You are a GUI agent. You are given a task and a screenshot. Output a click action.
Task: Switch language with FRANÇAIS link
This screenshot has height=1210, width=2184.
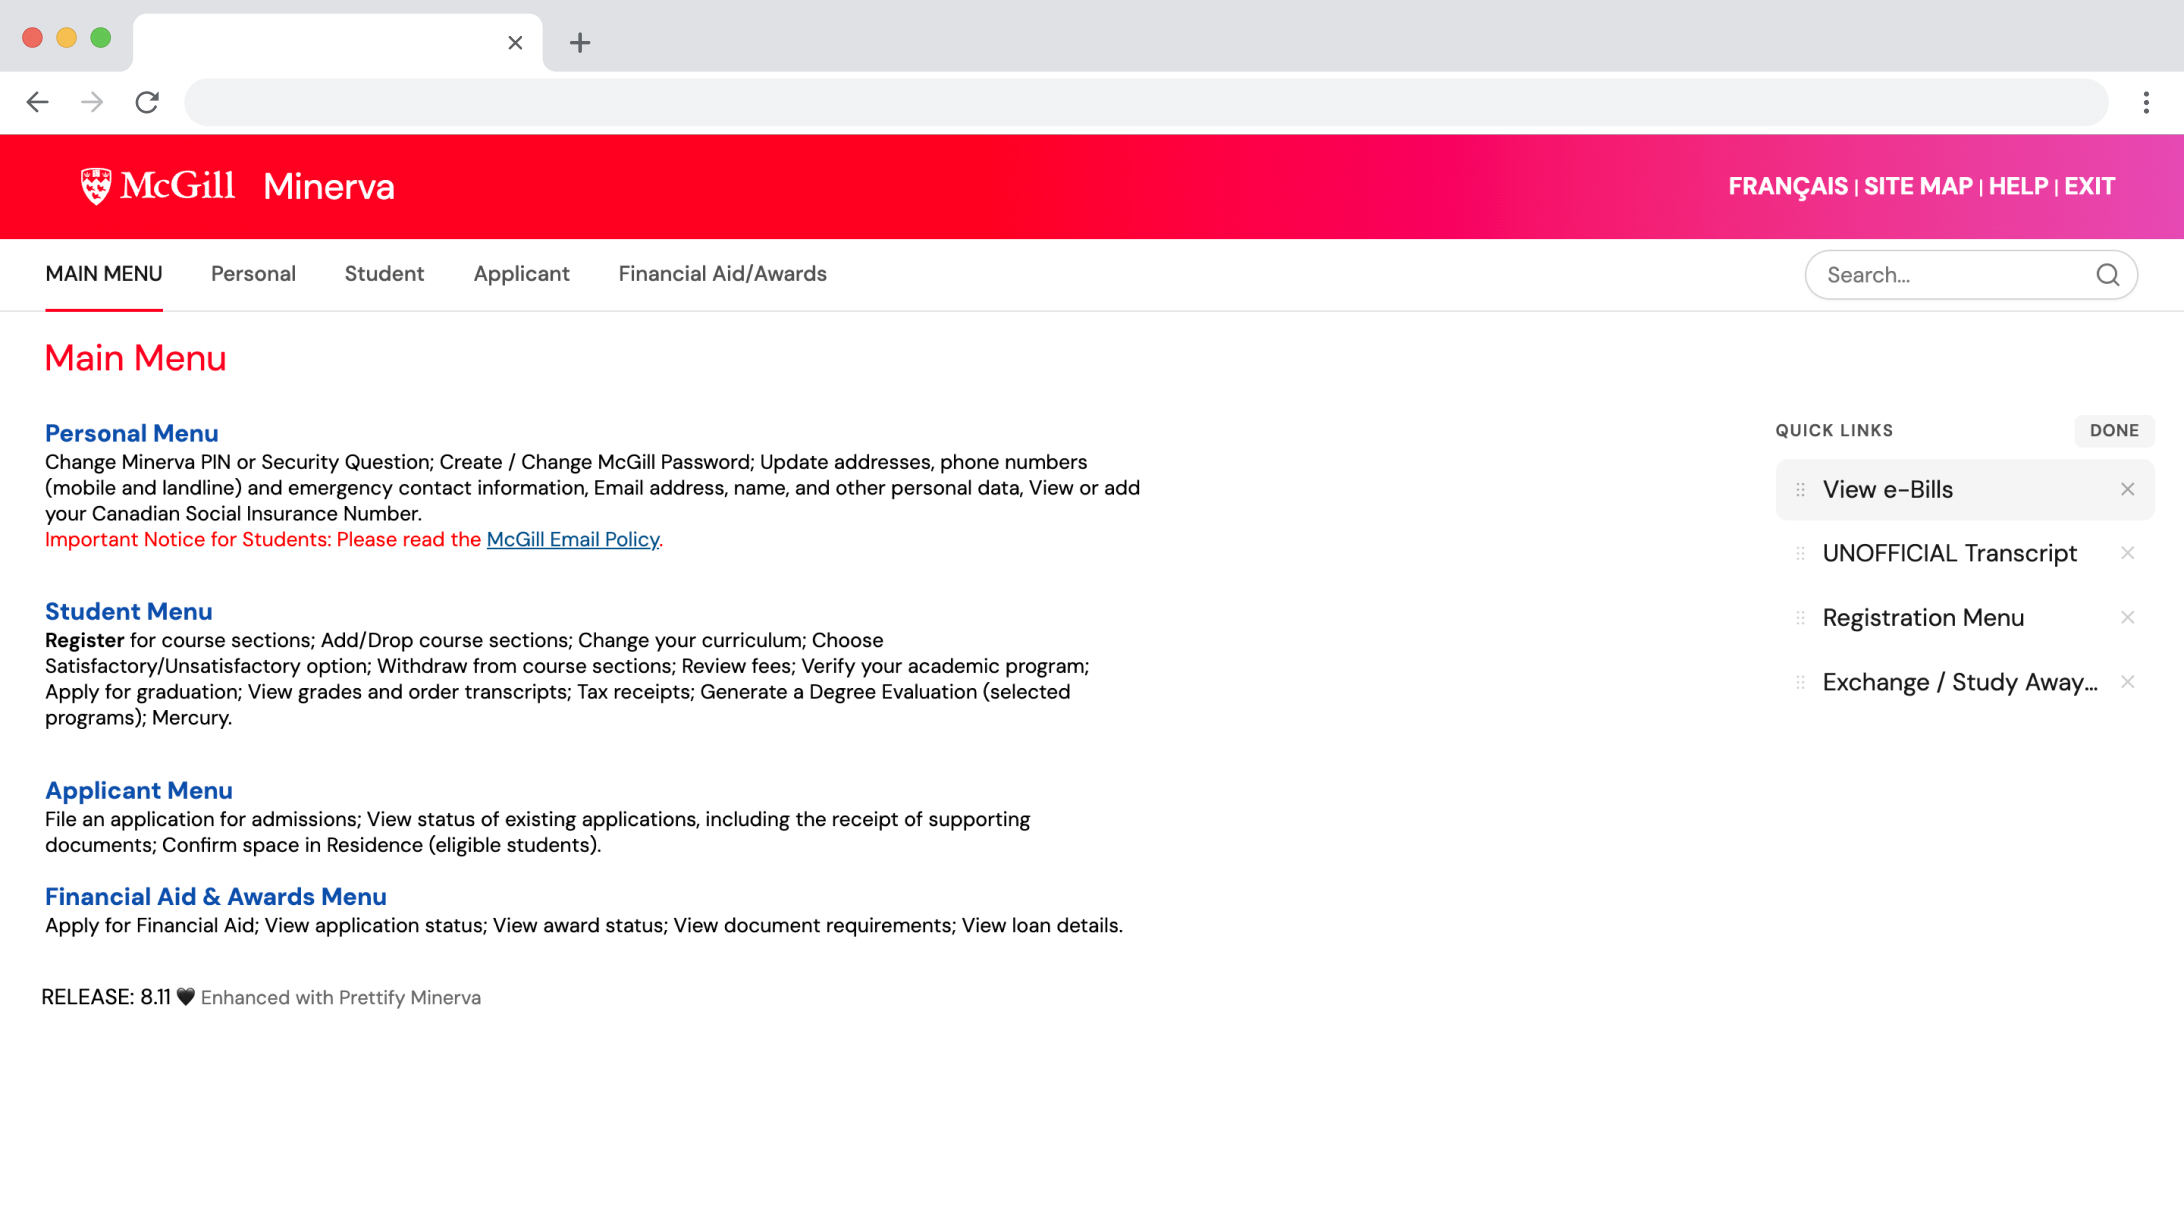pyautogui.click(x=1788, y=187)
